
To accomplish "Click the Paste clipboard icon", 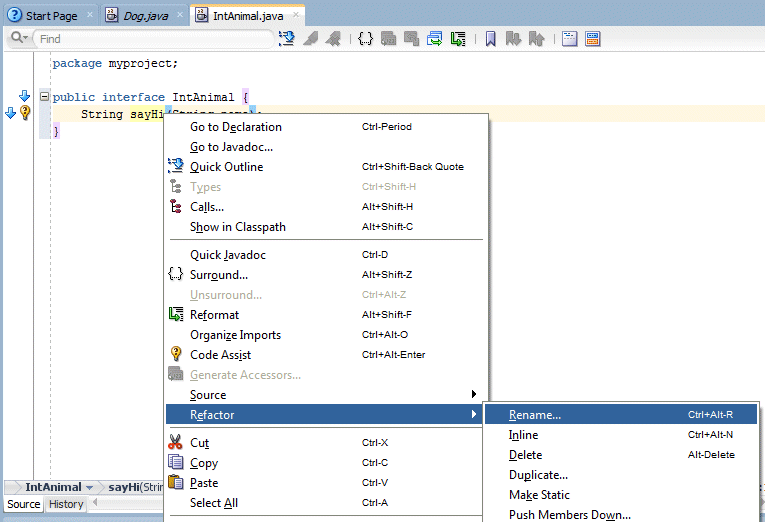I will pyautogui.click(x=175, y=482).
